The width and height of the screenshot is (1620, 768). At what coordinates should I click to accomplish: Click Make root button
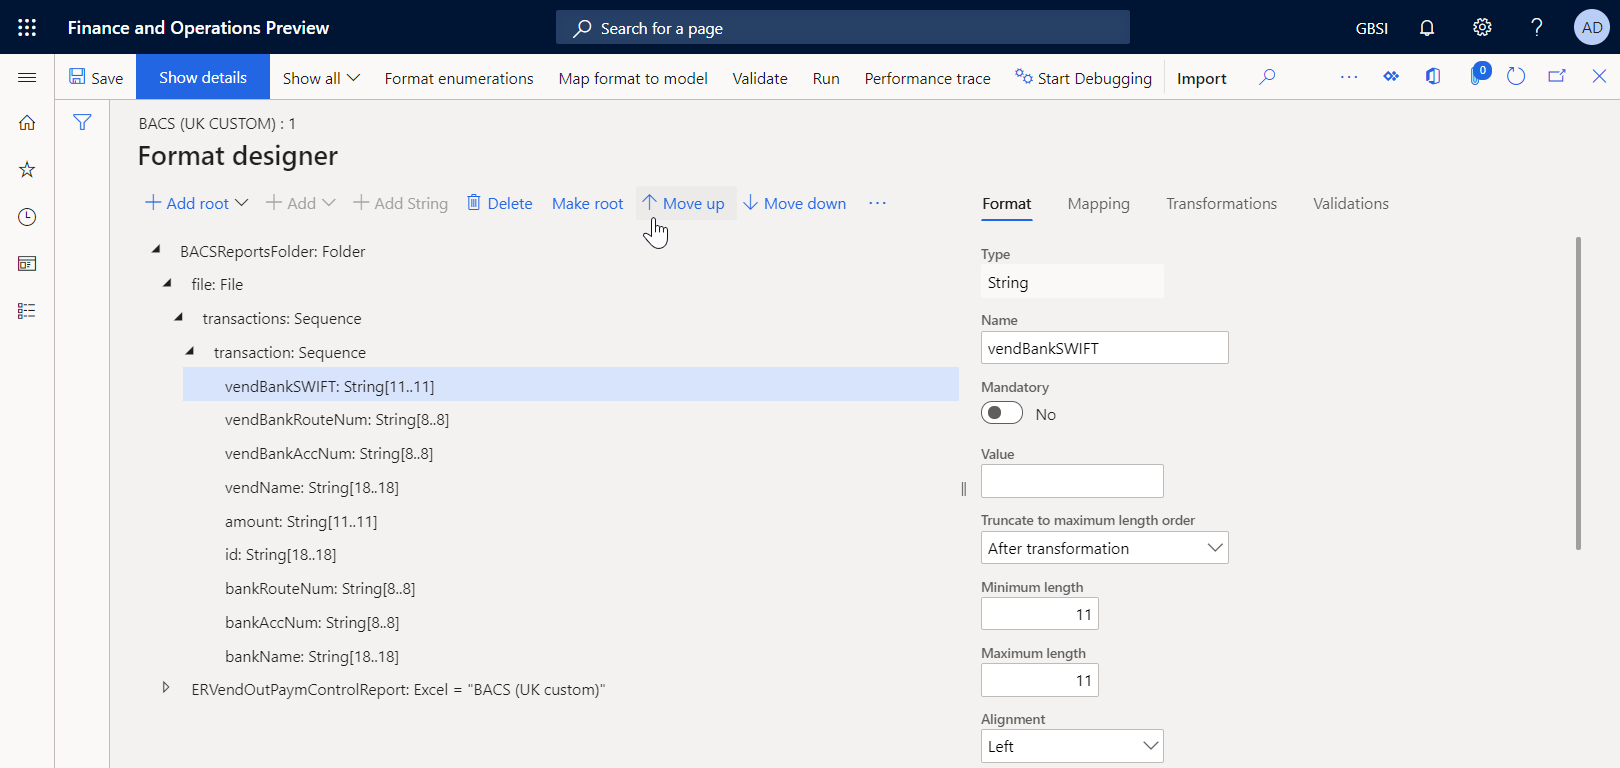click(587, 203)
